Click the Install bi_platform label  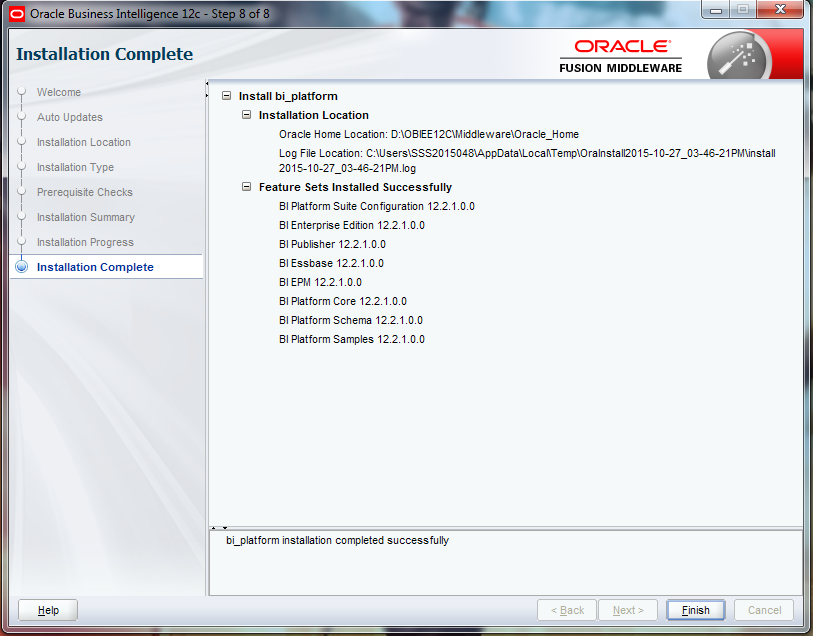(288, 96)
